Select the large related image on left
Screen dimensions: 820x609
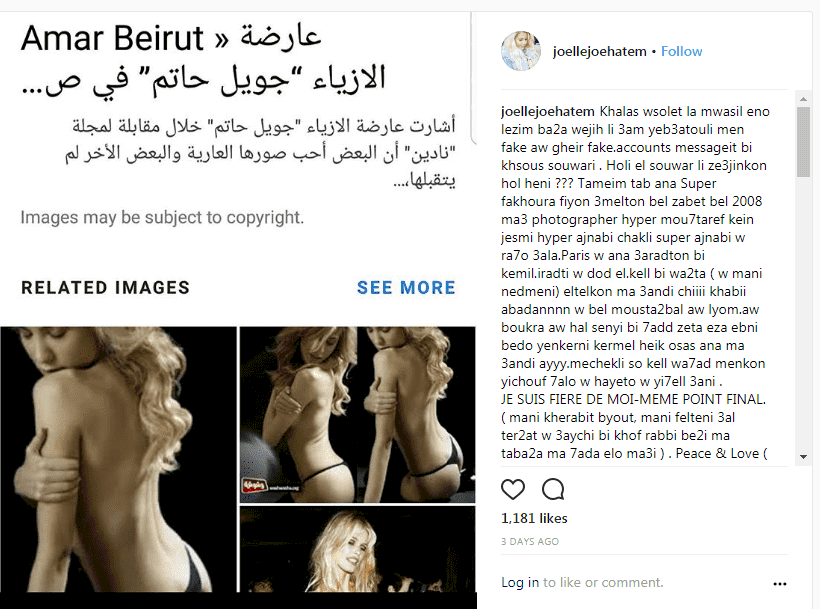118,459
